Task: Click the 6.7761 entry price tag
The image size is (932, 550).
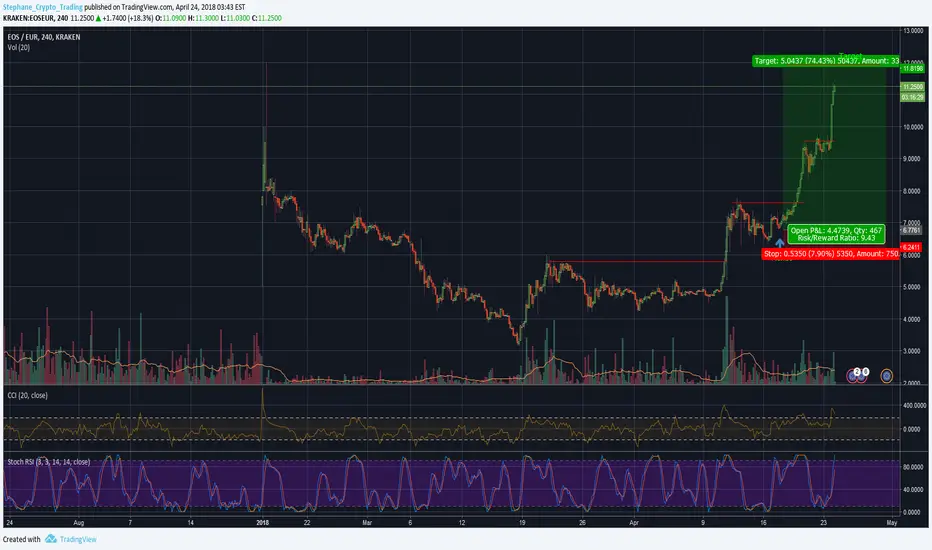Action: [x=911, y=230]
